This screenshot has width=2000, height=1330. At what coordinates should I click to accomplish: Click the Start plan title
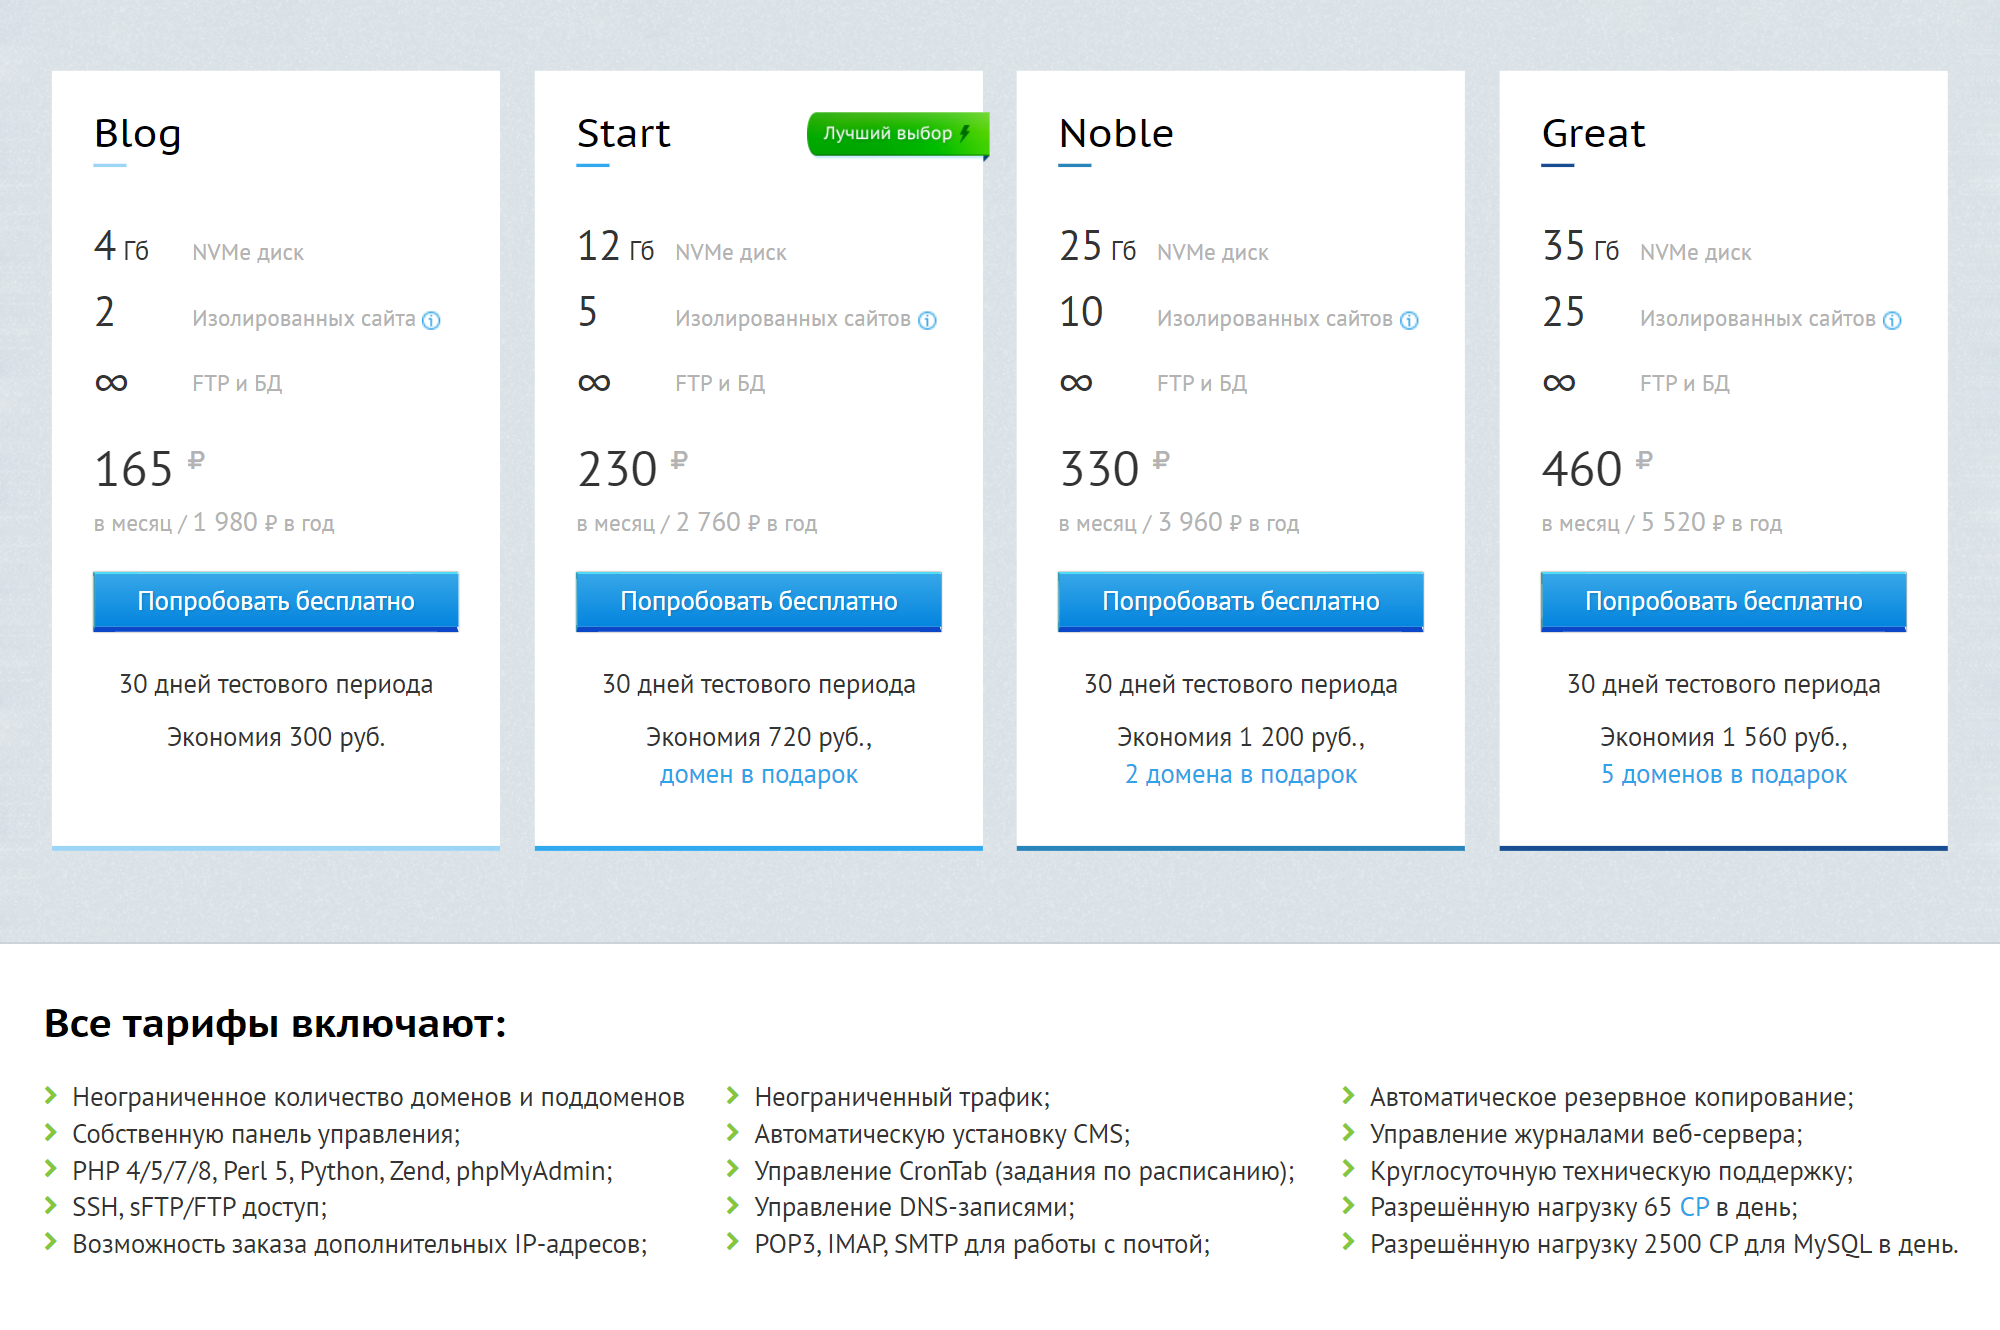coord(623,134)
